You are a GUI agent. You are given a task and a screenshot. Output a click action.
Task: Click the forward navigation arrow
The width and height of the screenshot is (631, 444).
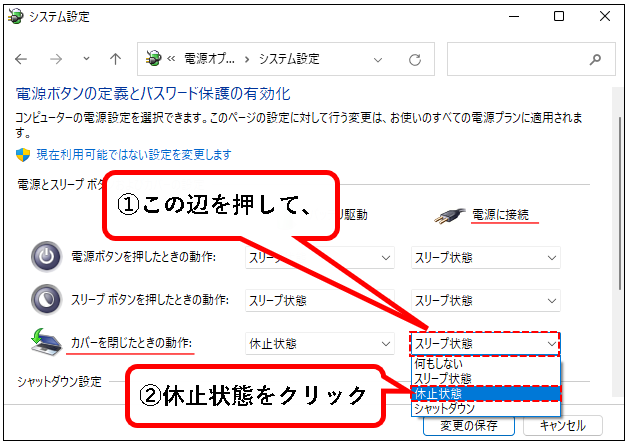point(56,59)
